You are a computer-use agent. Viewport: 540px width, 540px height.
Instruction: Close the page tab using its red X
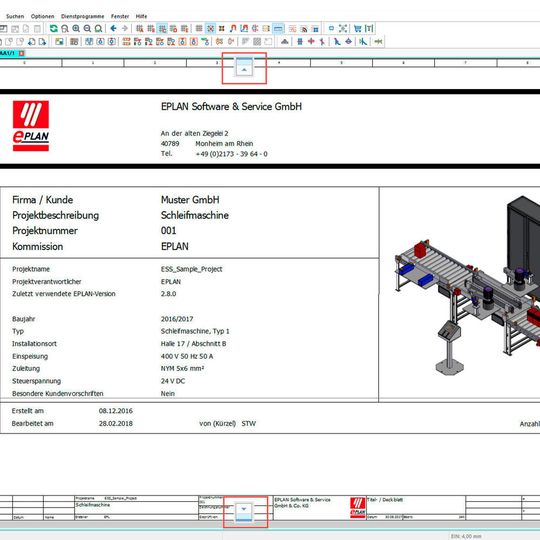[x=22, y=53]
